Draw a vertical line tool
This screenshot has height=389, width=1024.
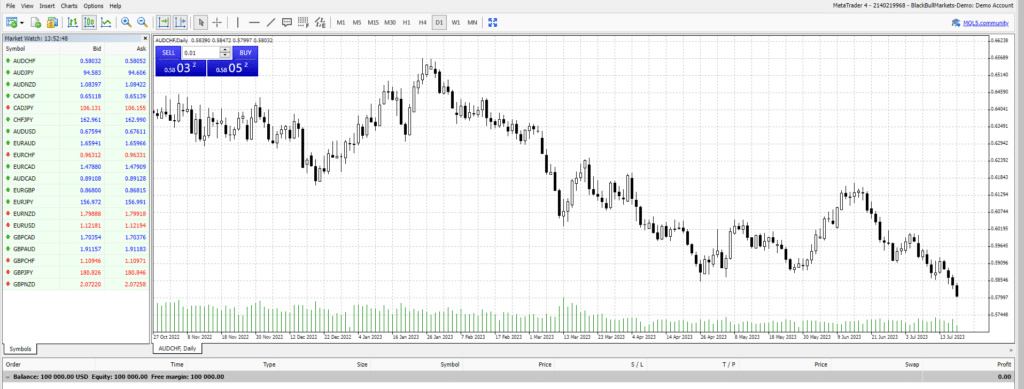(x=238, y=22)
